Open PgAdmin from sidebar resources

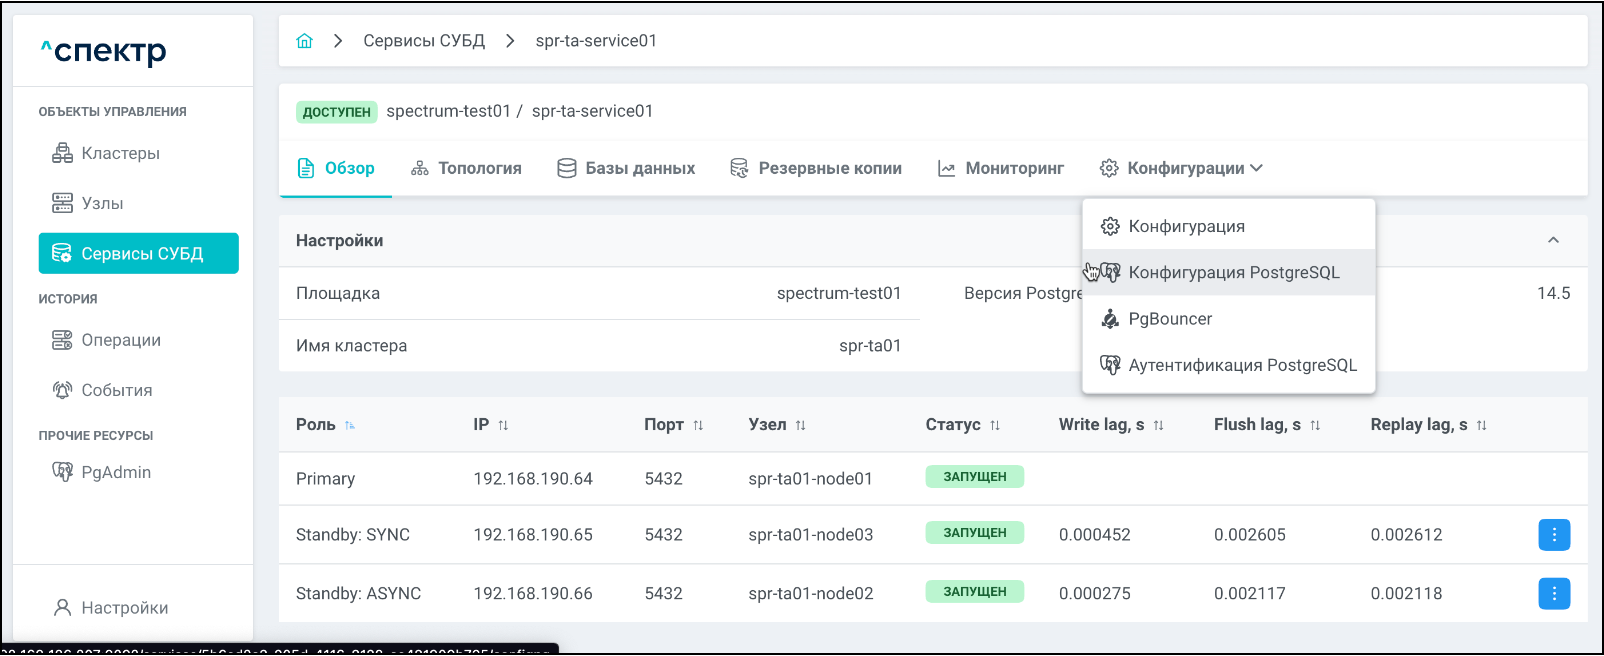[115, 472]
